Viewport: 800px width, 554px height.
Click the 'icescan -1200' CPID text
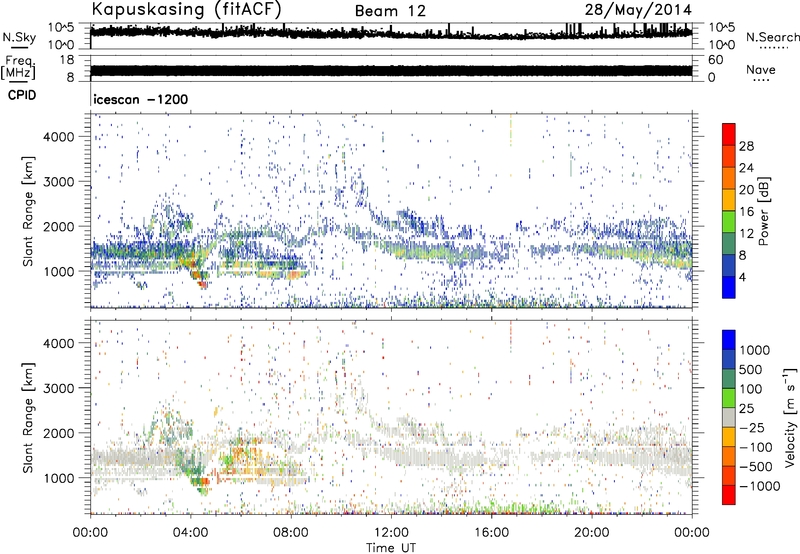click(x=140, y=99)
